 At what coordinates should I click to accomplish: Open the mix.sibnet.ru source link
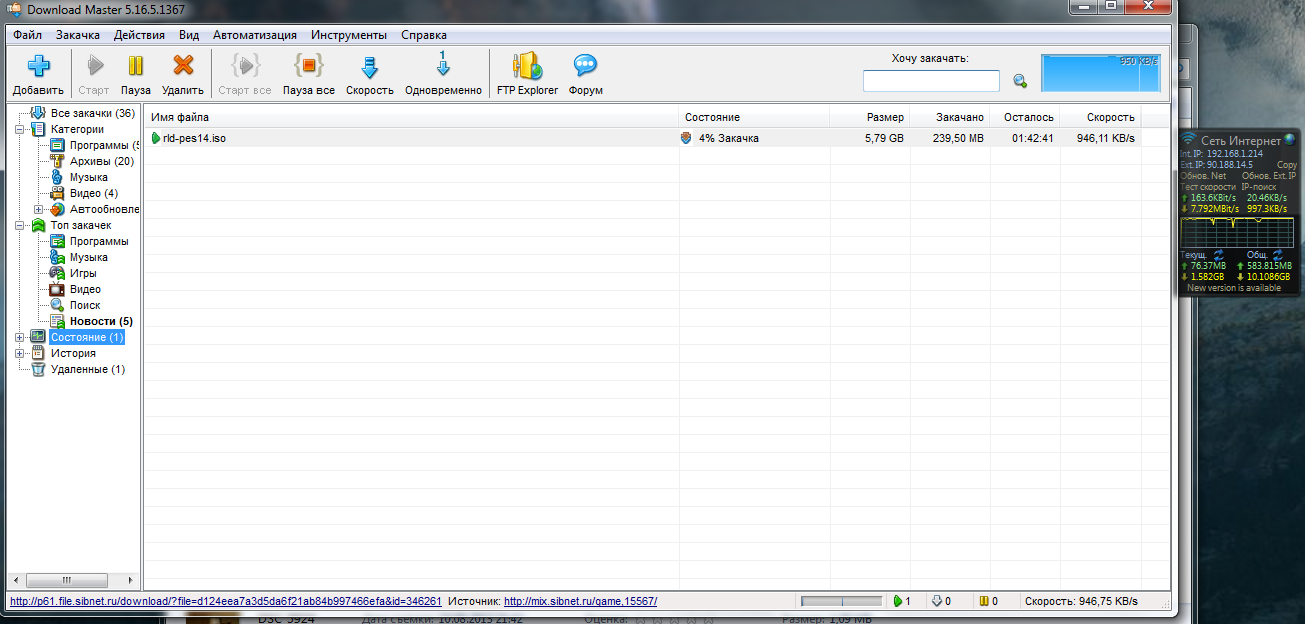coord(580,601)
